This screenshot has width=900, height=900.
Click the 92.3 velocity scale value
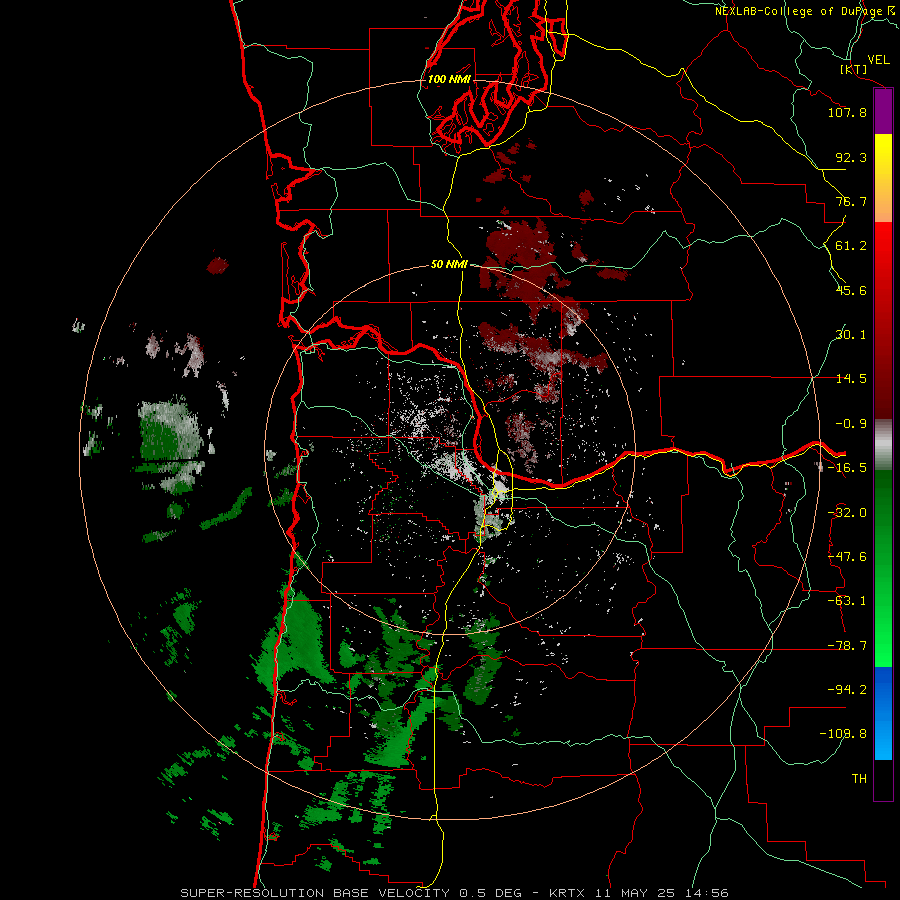tap(851, 157)
